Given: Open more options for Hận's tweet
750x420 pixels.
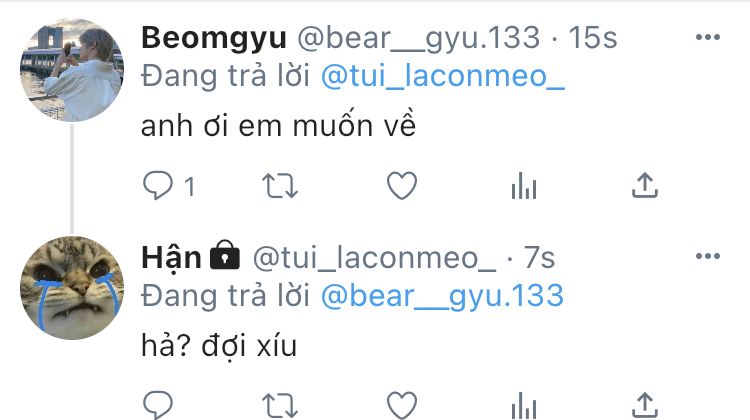Looking at the screenshot, I should (x=708, y=256).
